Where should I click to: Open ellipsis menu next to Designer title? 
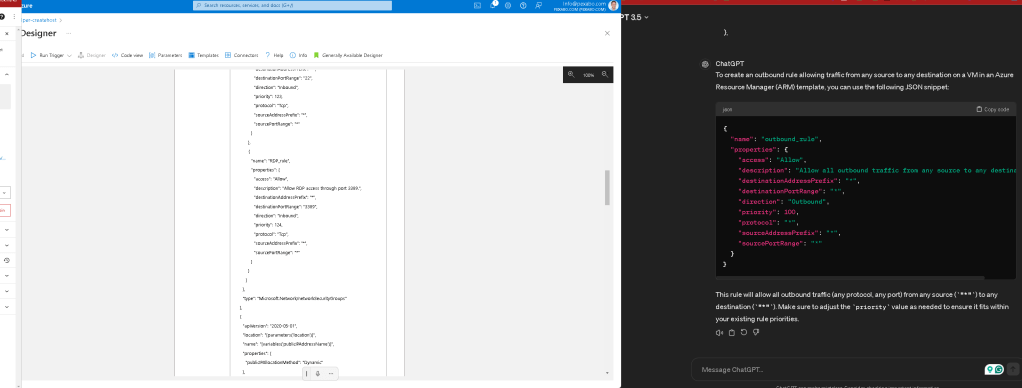coord(68,33)
